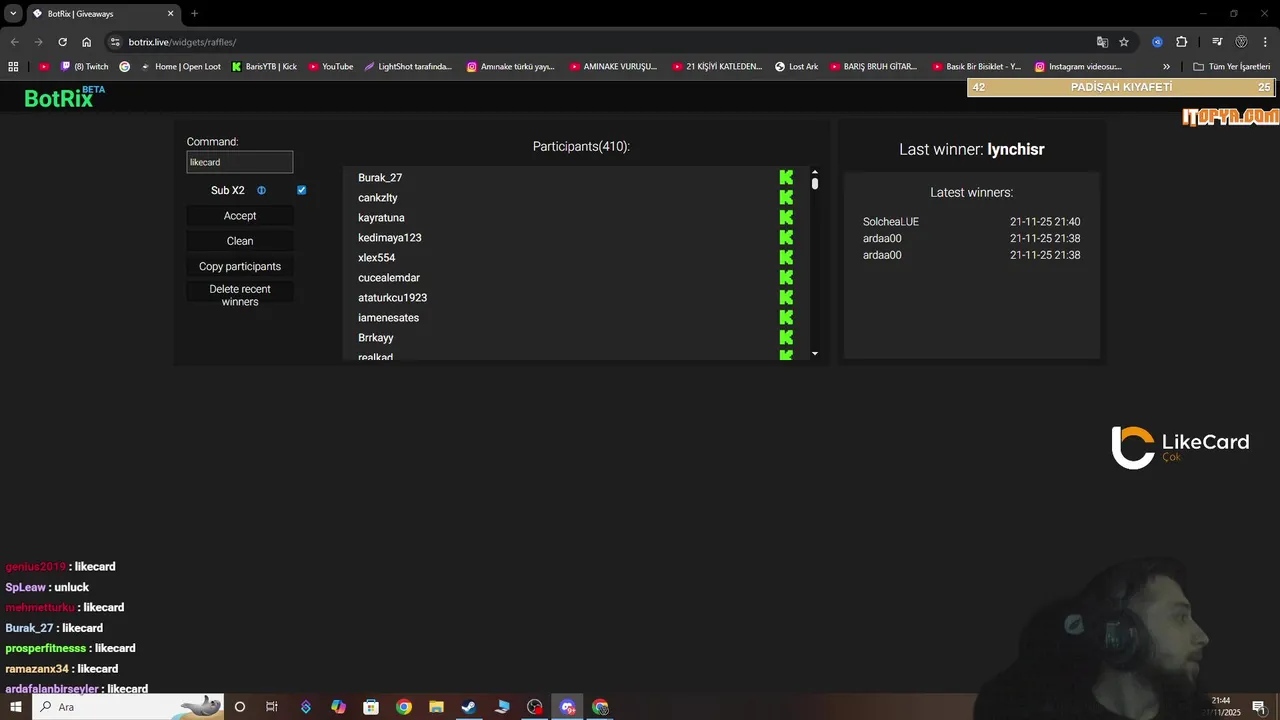Screen dimensions: 1280x720
Task: Open the translate page icon
Action: pyautogui.click(x=1102, y=42)
